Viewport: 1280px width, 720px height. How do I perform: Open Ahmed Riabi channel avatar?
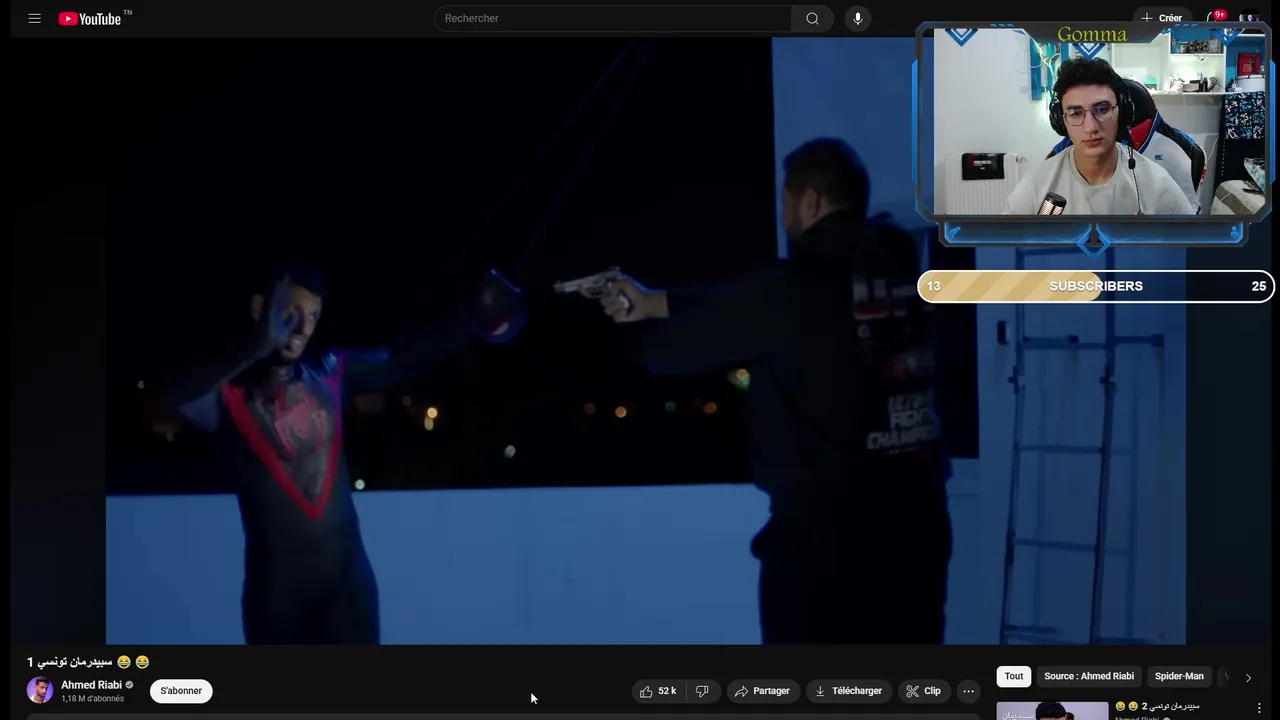[x=40, y=690]
